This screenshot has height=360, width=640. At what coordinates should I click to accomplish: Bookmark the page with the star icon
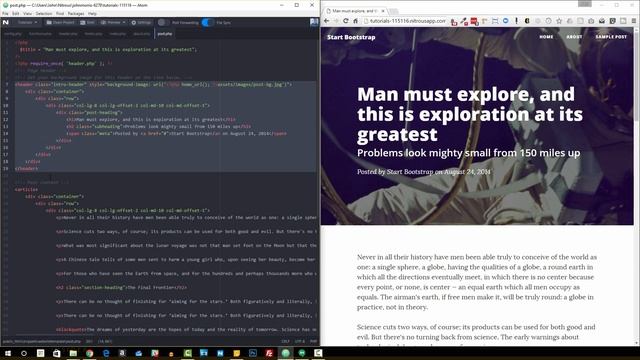[559, 21]
